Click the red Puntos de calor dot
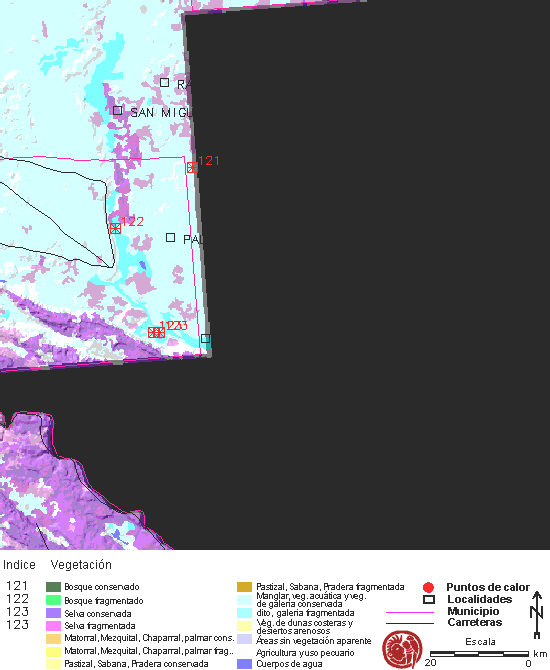Image resolution: width=550 pixels, height=670 pixels. [428, 588]
